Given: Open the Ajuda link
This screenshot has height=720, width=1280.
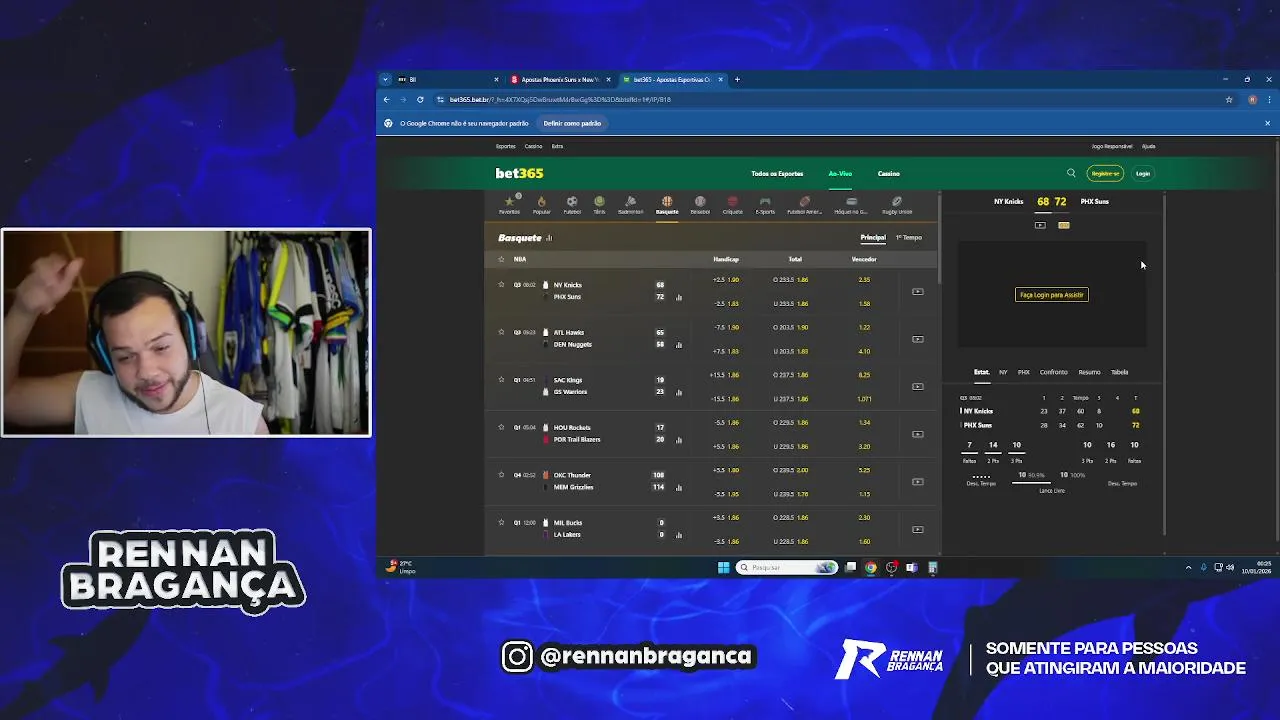Looking at the screenshot, I should [1149, 146].
